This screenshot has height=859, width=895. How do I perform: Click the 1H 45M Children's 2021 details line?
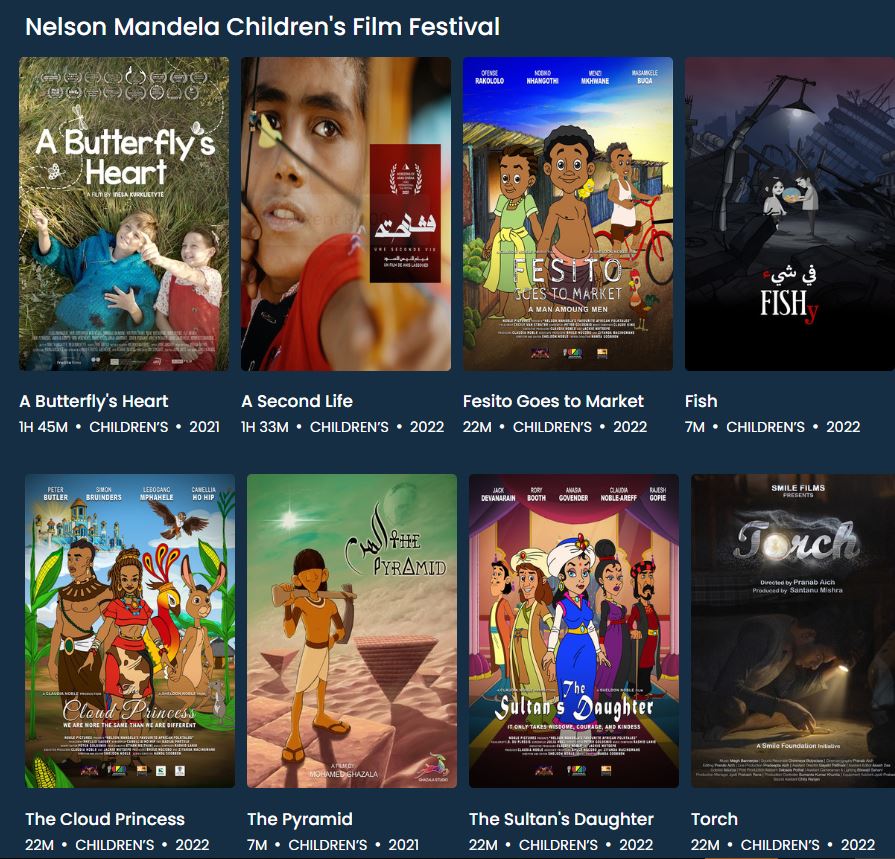119,427
